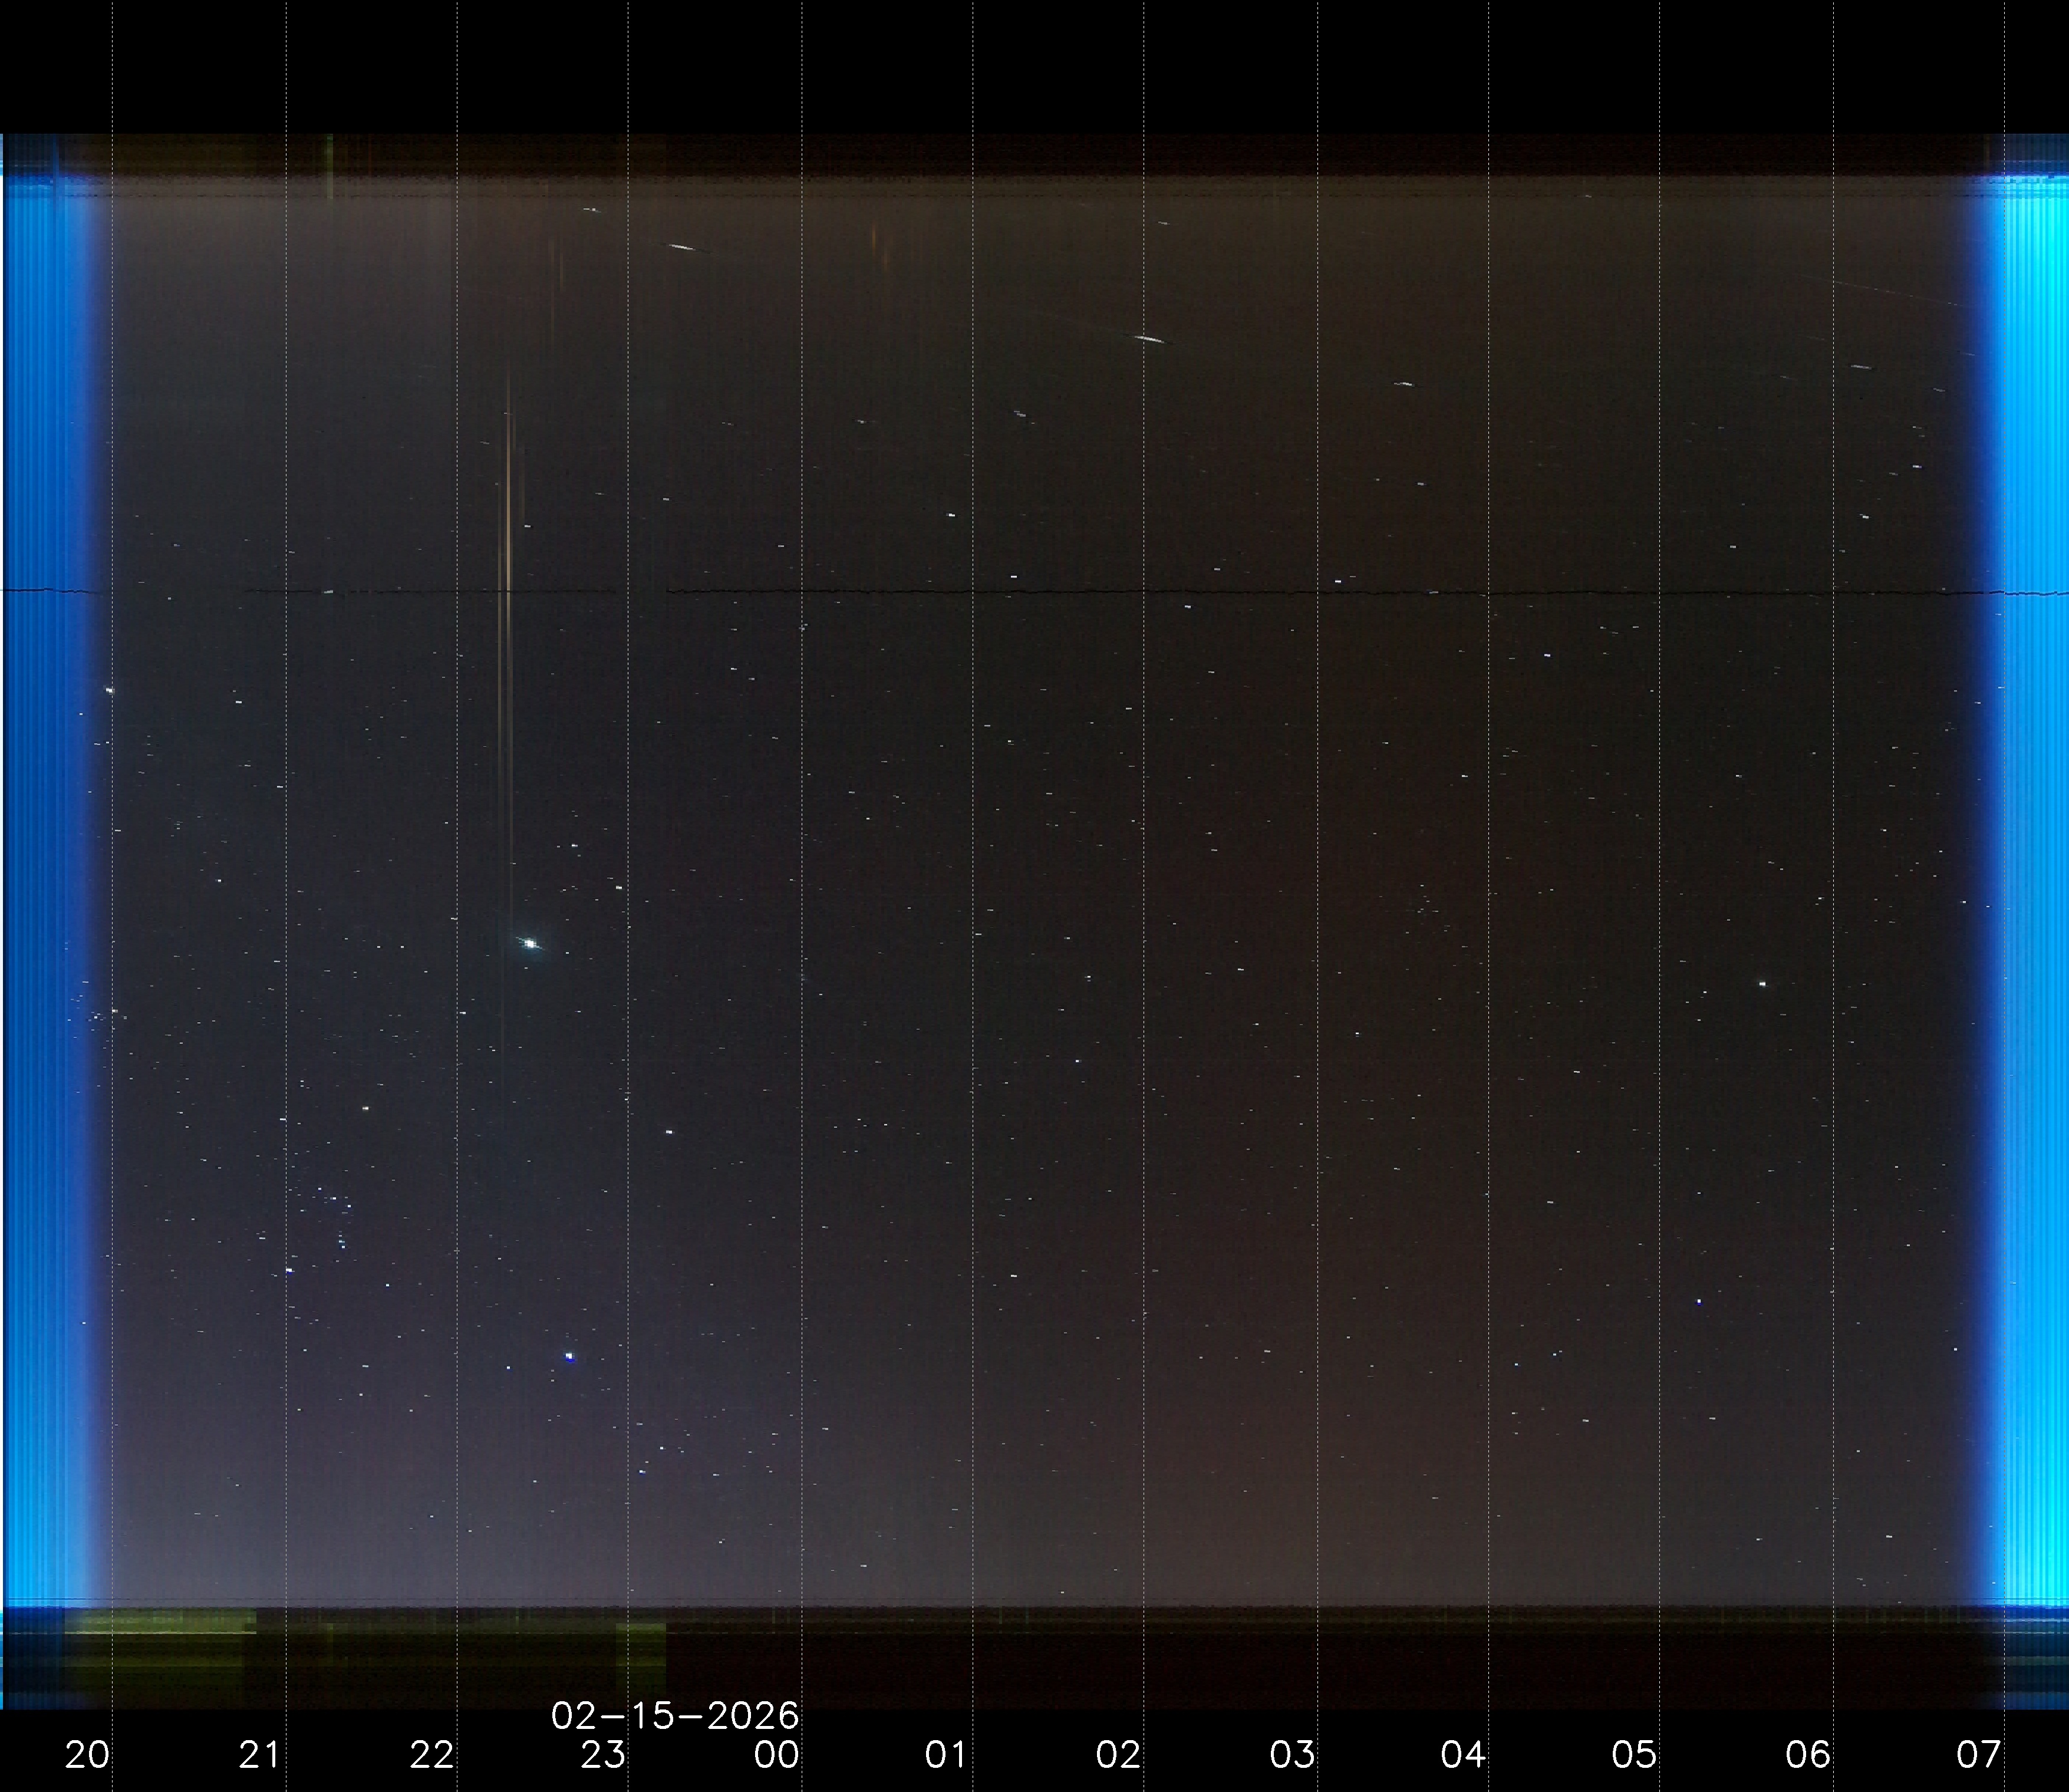The image size is (2069, 1792).
Task: Click the 07 hour label
Action: click(x=1979, y=1755)
